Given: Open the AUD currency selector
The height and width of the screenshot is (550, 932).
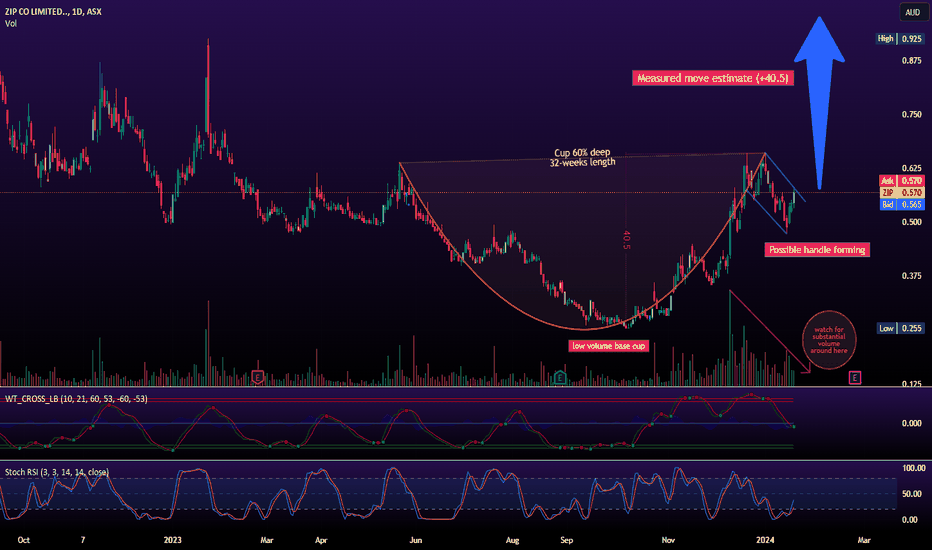Looking at the screenshot, I should pyautogui.click(x=912, y=12).
